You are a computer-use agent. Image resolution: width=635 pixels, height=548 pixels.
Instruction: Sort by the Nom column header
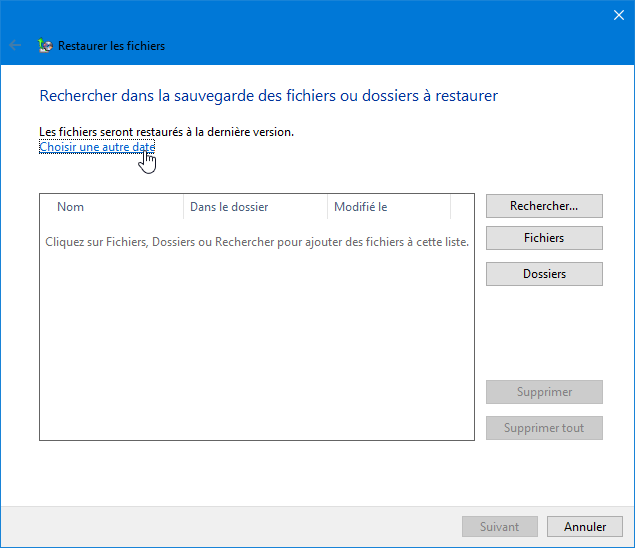pos(111,207)
